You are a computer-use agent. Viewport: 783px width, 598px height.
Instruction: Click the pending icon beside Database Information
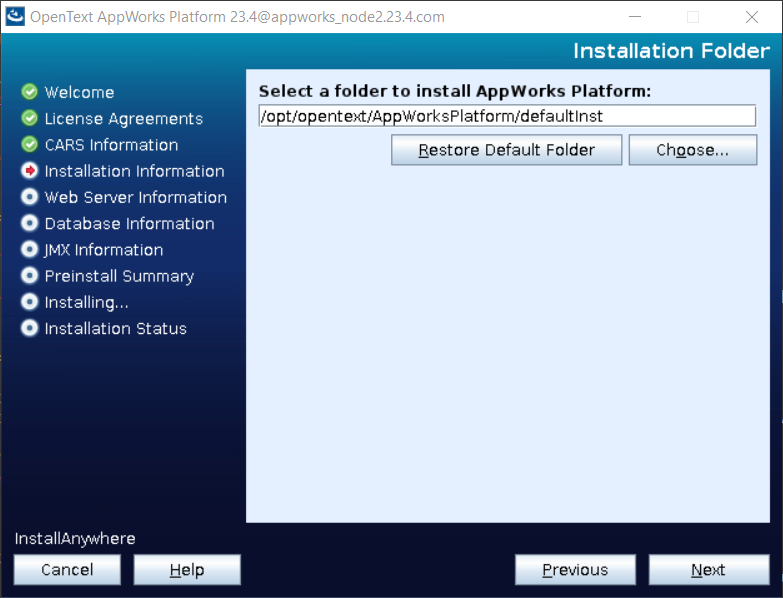[29, 223]
